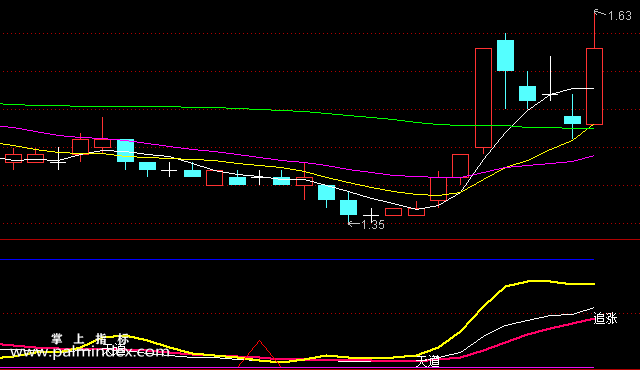Click the 追涨 indicator label
Image resolution: width=640 pixels, height=370 pixels.
[x=605, y=318]
